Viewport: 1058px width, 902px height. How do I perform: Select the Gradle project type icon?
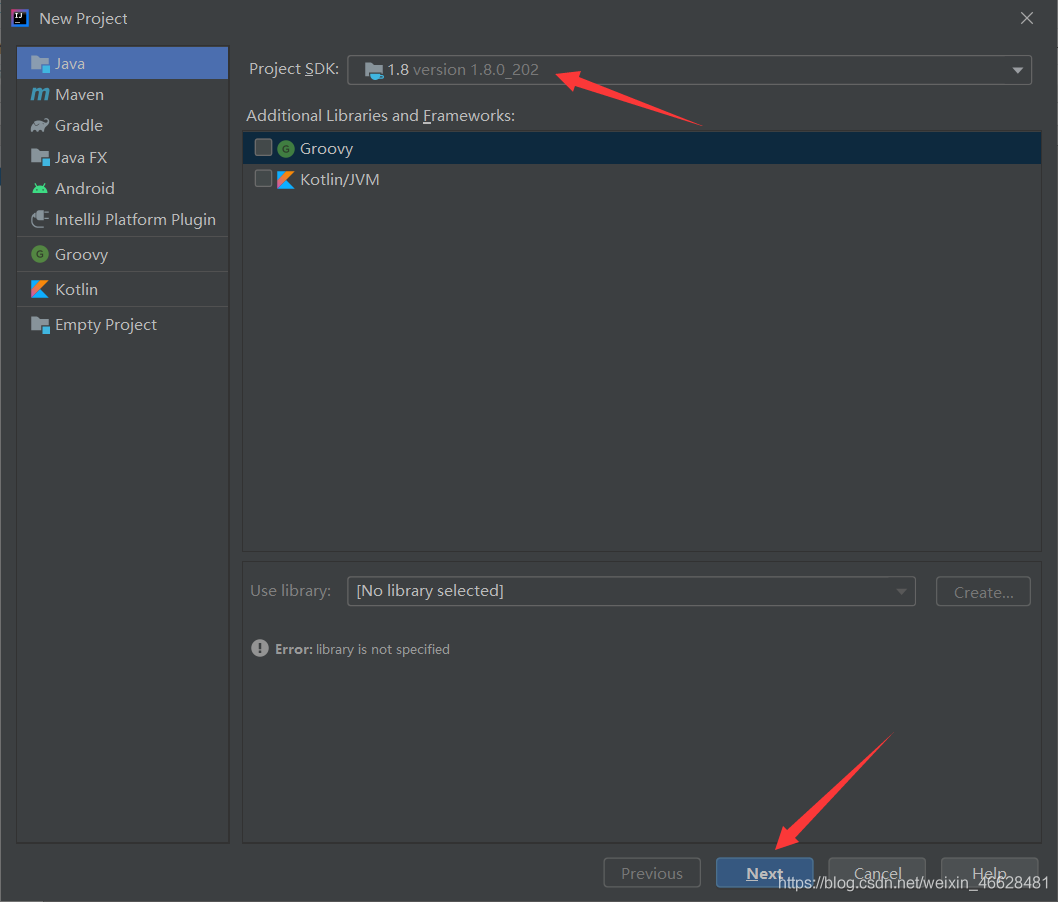click(x=41, y=125)
